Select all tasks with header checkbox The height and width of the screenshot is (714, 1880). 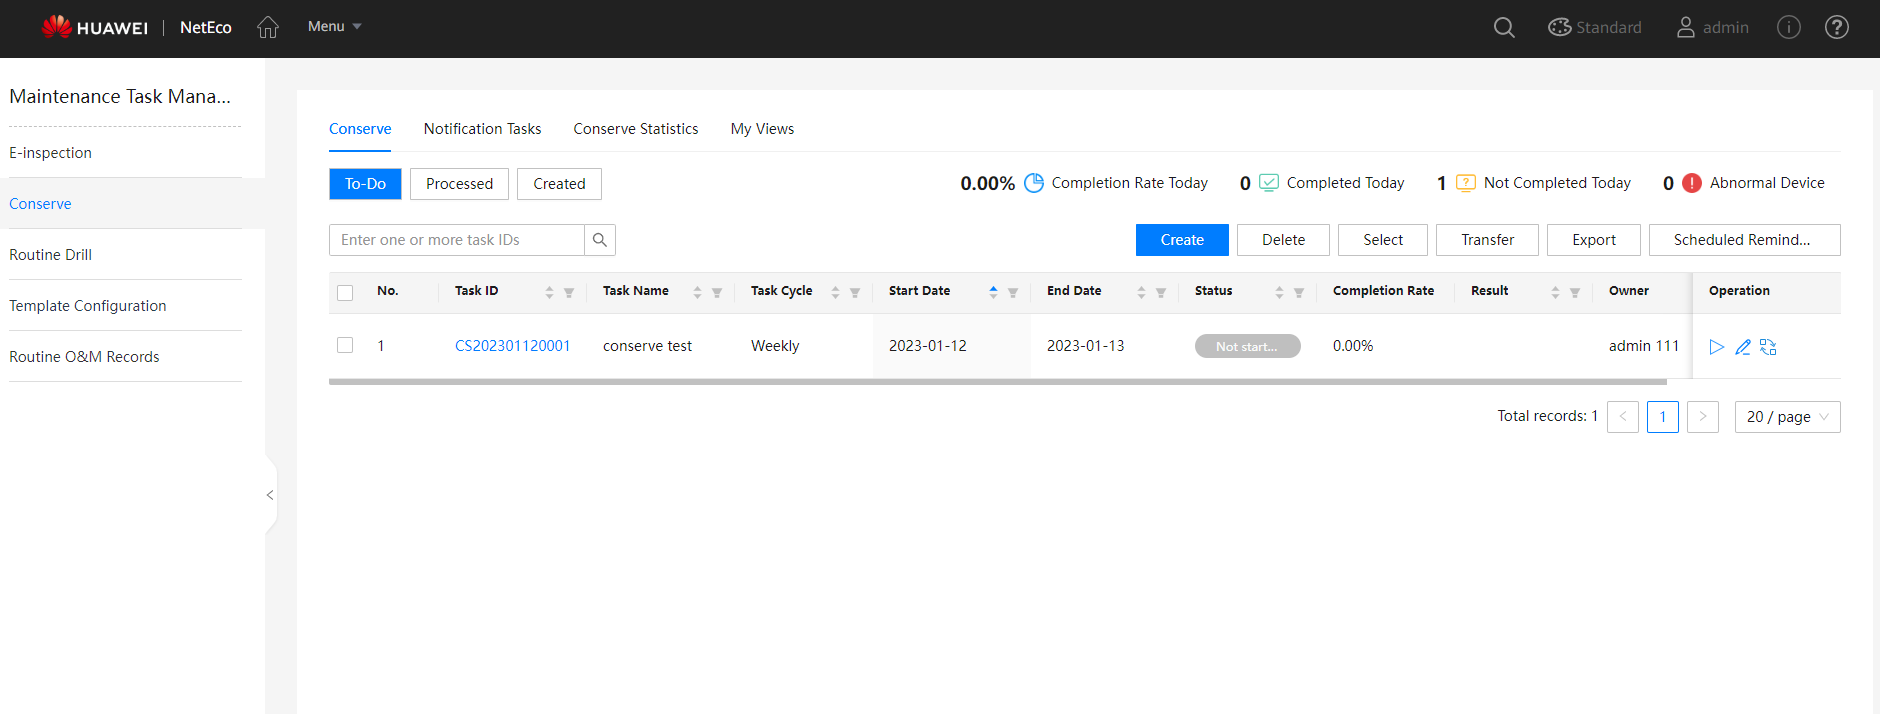tap(345, 293)
